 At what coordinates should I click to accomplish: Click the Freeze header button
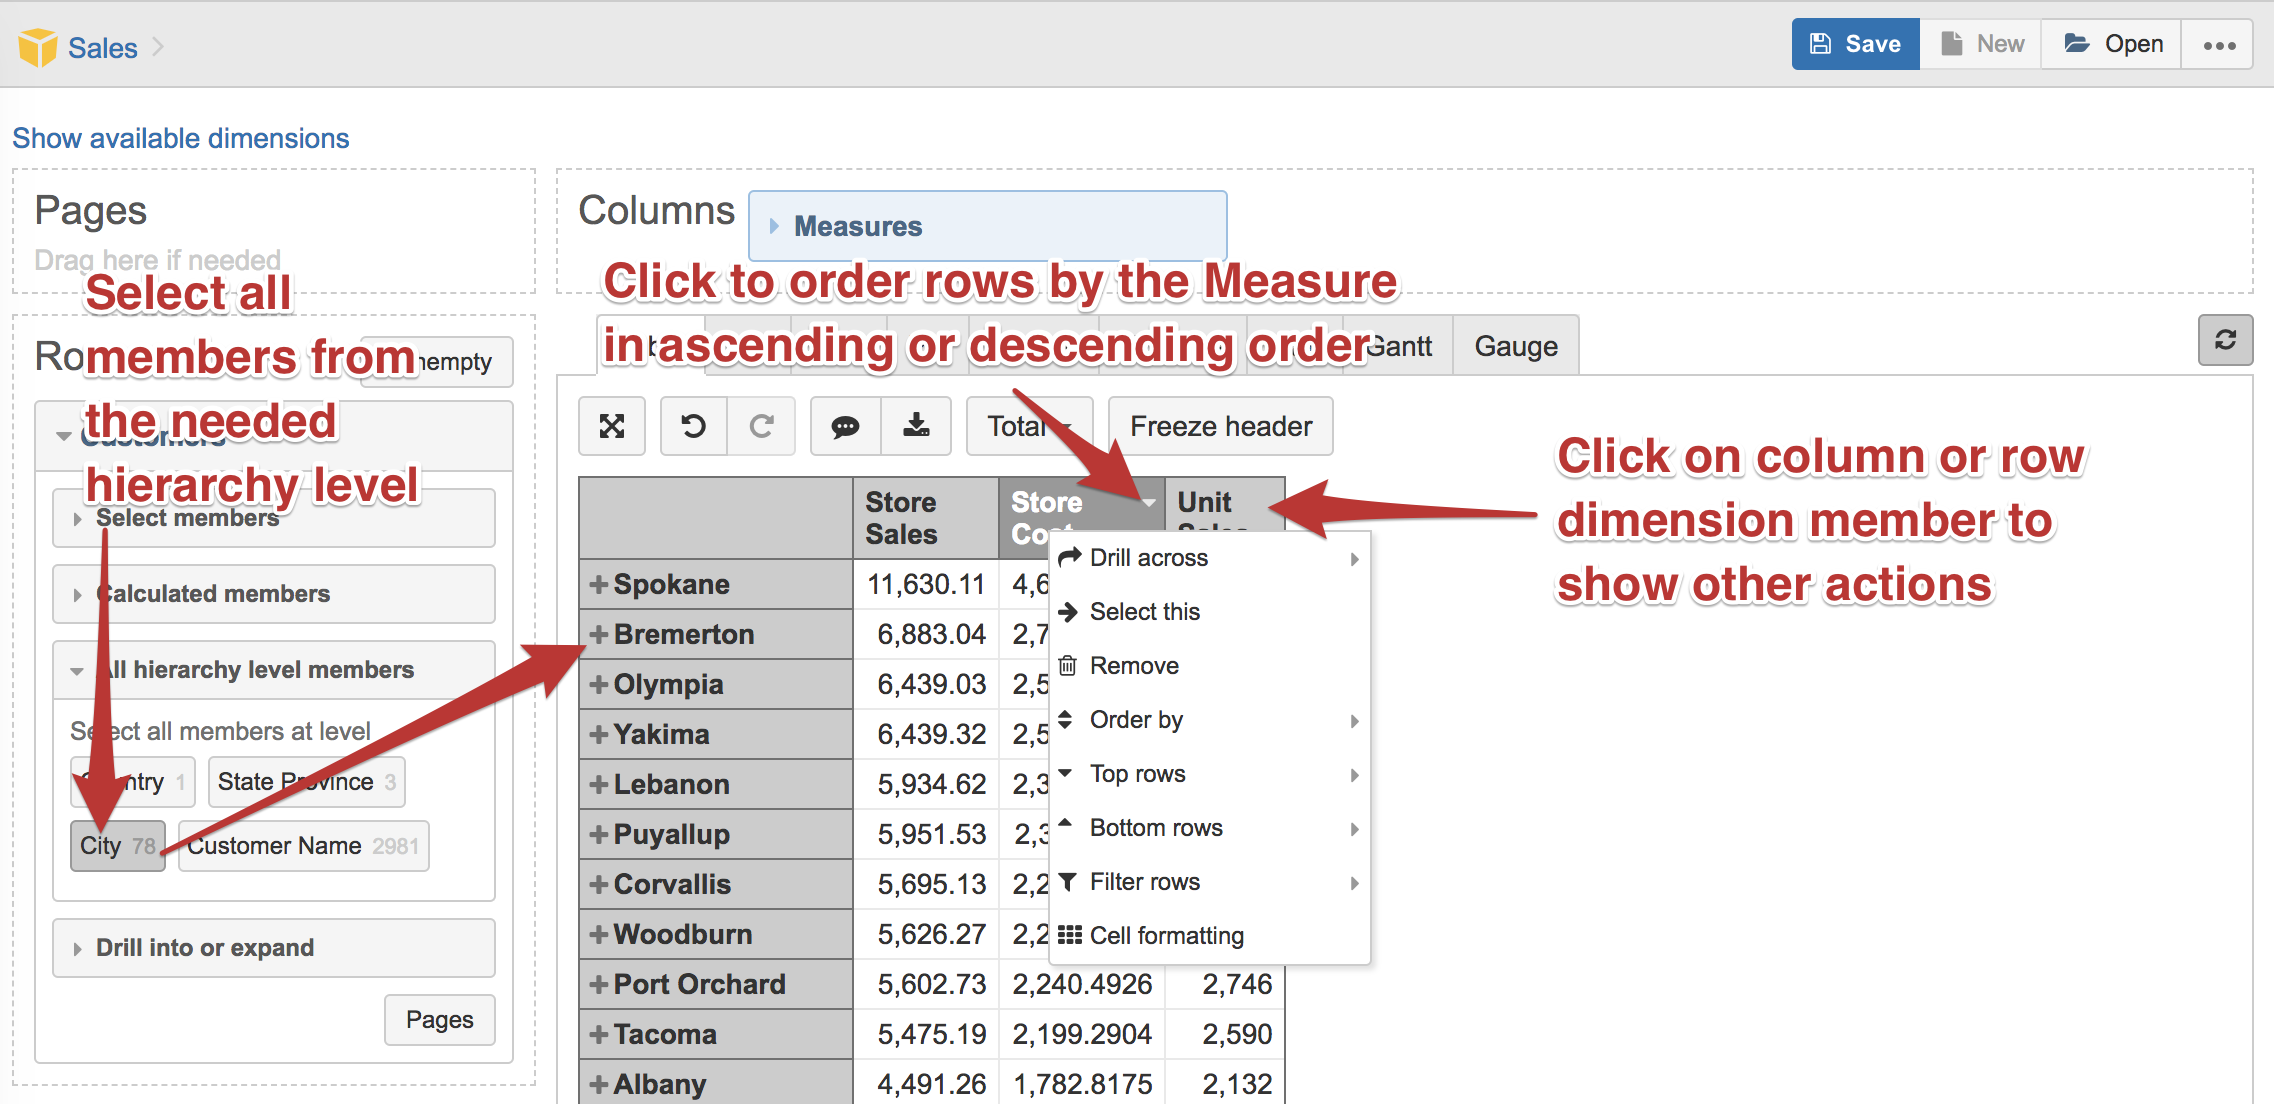[x=1220, y=426]
